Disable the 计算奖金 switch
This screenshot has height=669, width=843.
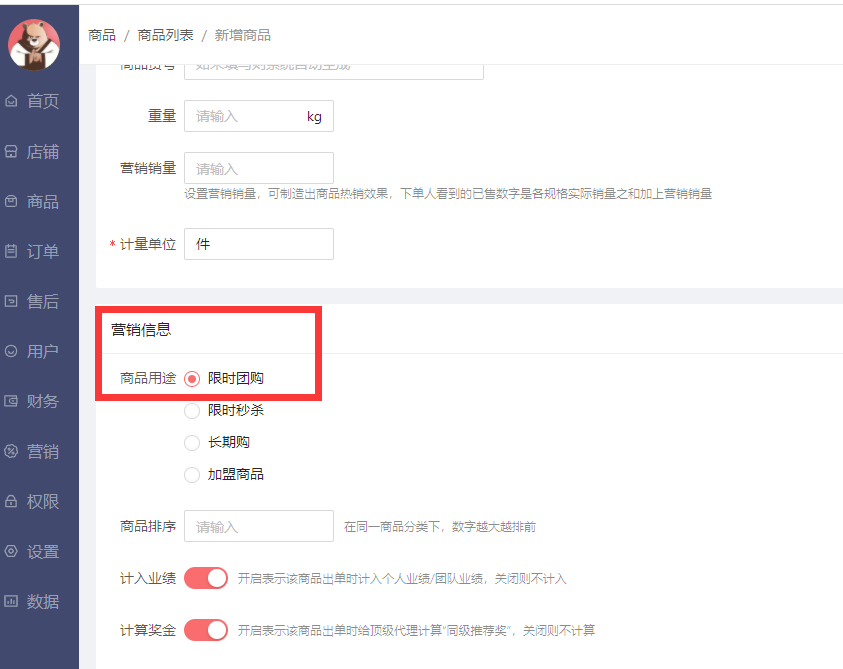tap(206, 630)
